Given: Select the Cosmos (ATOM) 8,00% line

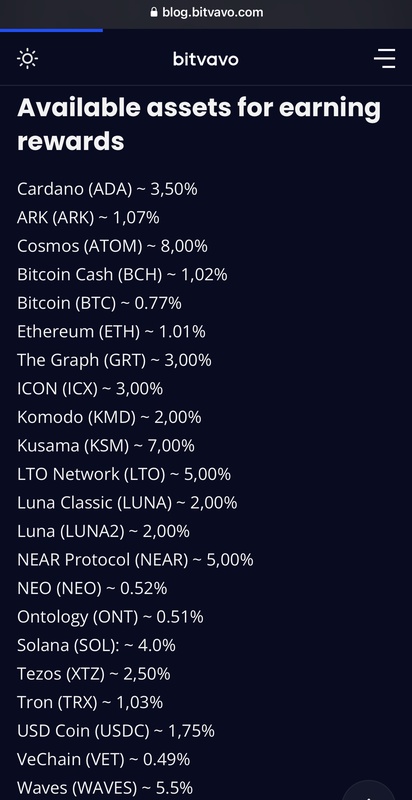Looking at the screenshot, I should tap(112, 246).
